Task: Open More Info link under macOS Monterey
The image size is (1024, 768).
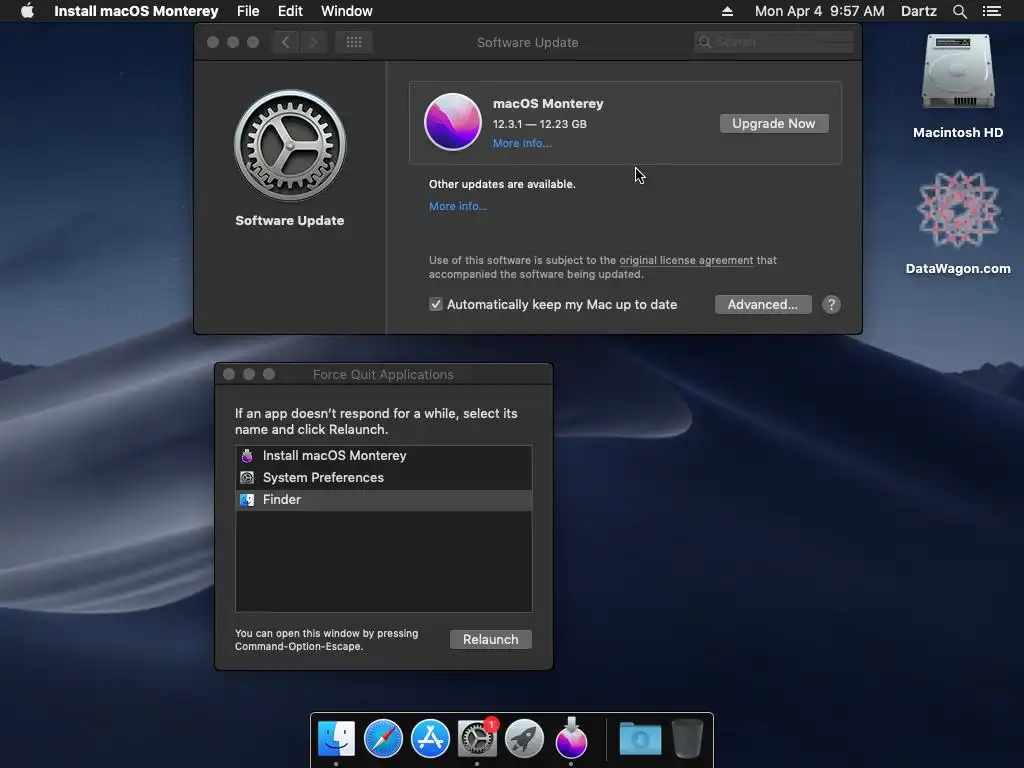Action: pyautogui.click(x=522, y=143)
